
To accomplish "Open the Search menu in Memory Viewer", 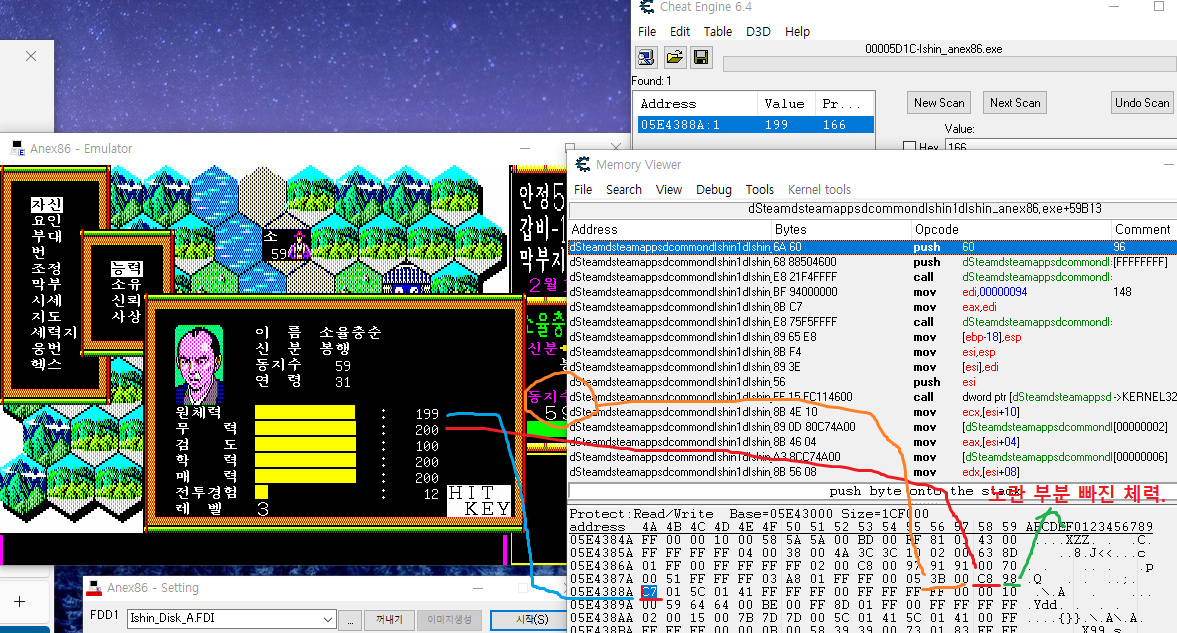I will click(x=624, y=190).
